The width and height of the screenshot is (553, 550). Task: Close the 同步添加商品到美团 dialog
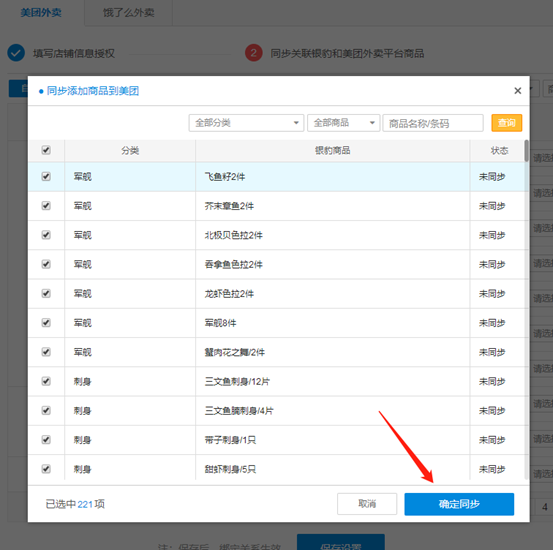point(517,91)
